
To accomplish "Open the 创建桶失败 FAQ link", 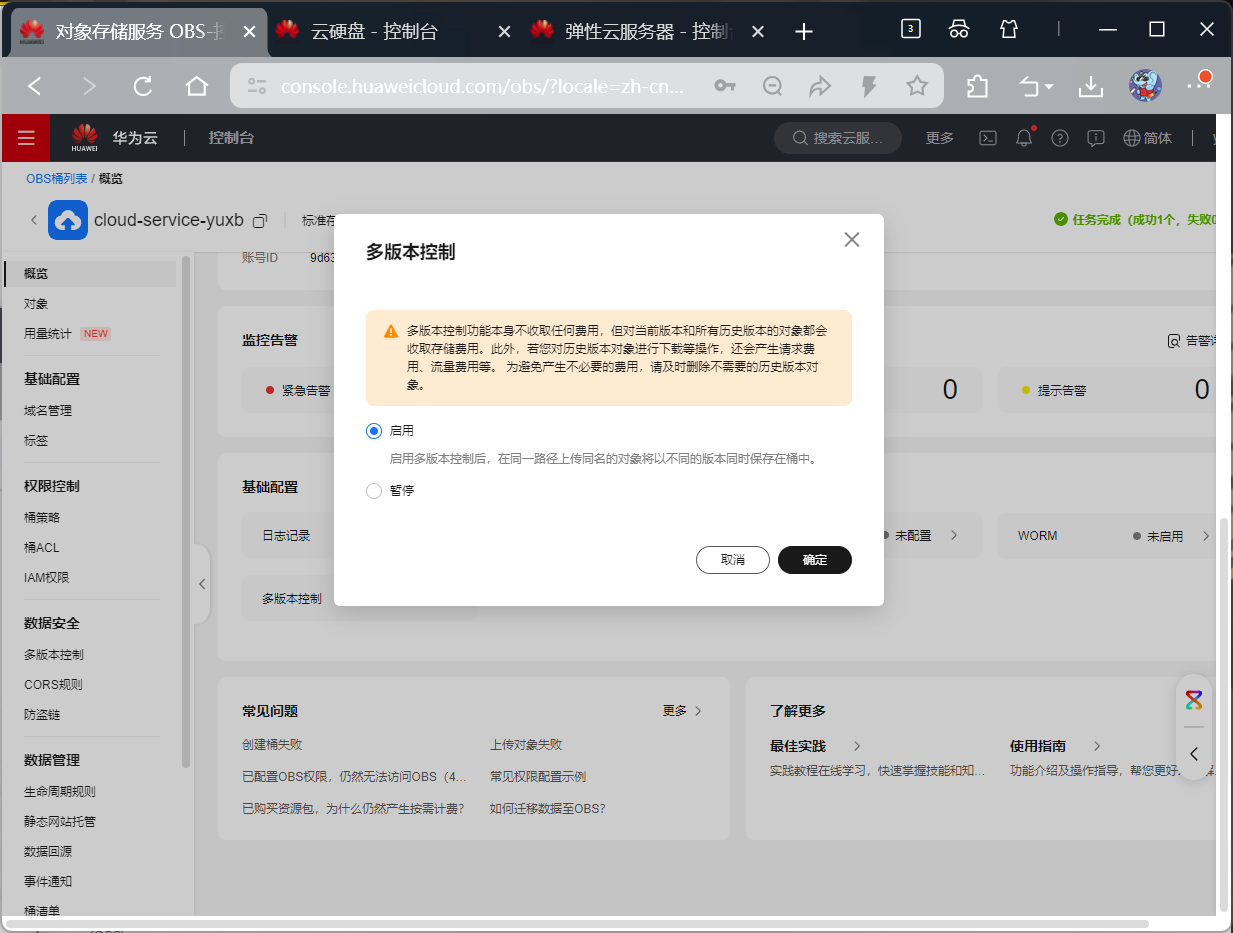I will tap(272, 745).
